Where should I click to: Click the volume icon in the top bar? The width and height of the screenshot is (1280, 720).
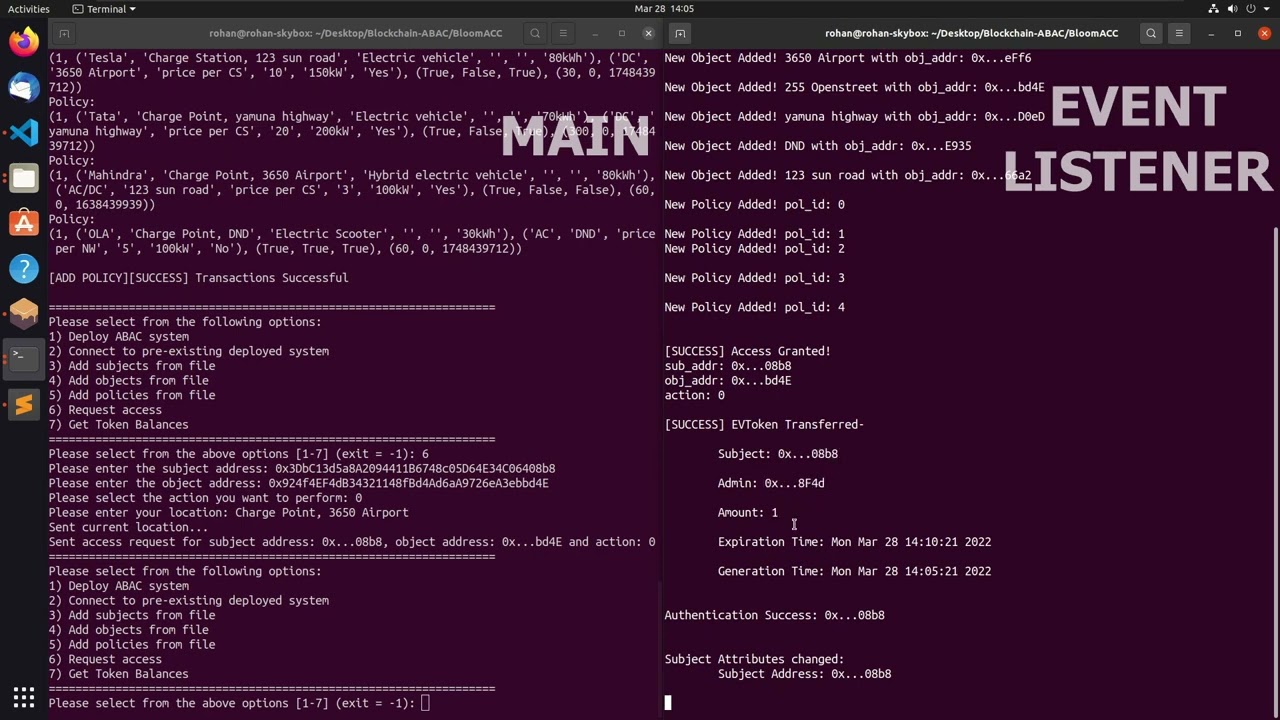click(1234, 9)
